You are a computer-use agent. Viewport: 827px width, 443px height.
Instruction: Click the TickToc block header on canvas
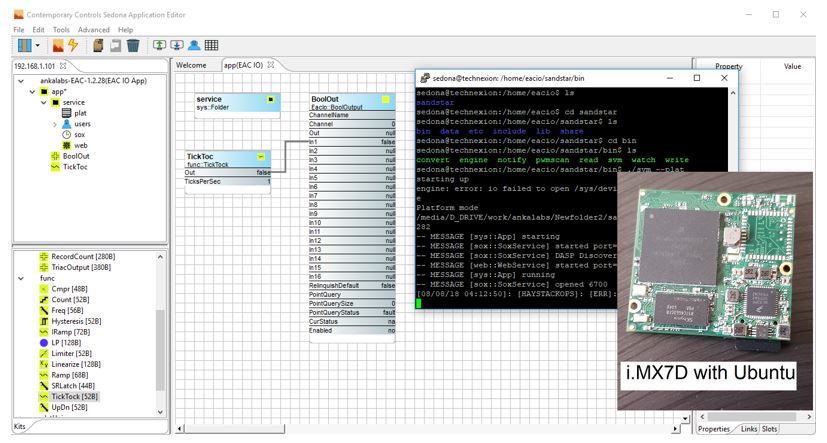coord(227,159)
